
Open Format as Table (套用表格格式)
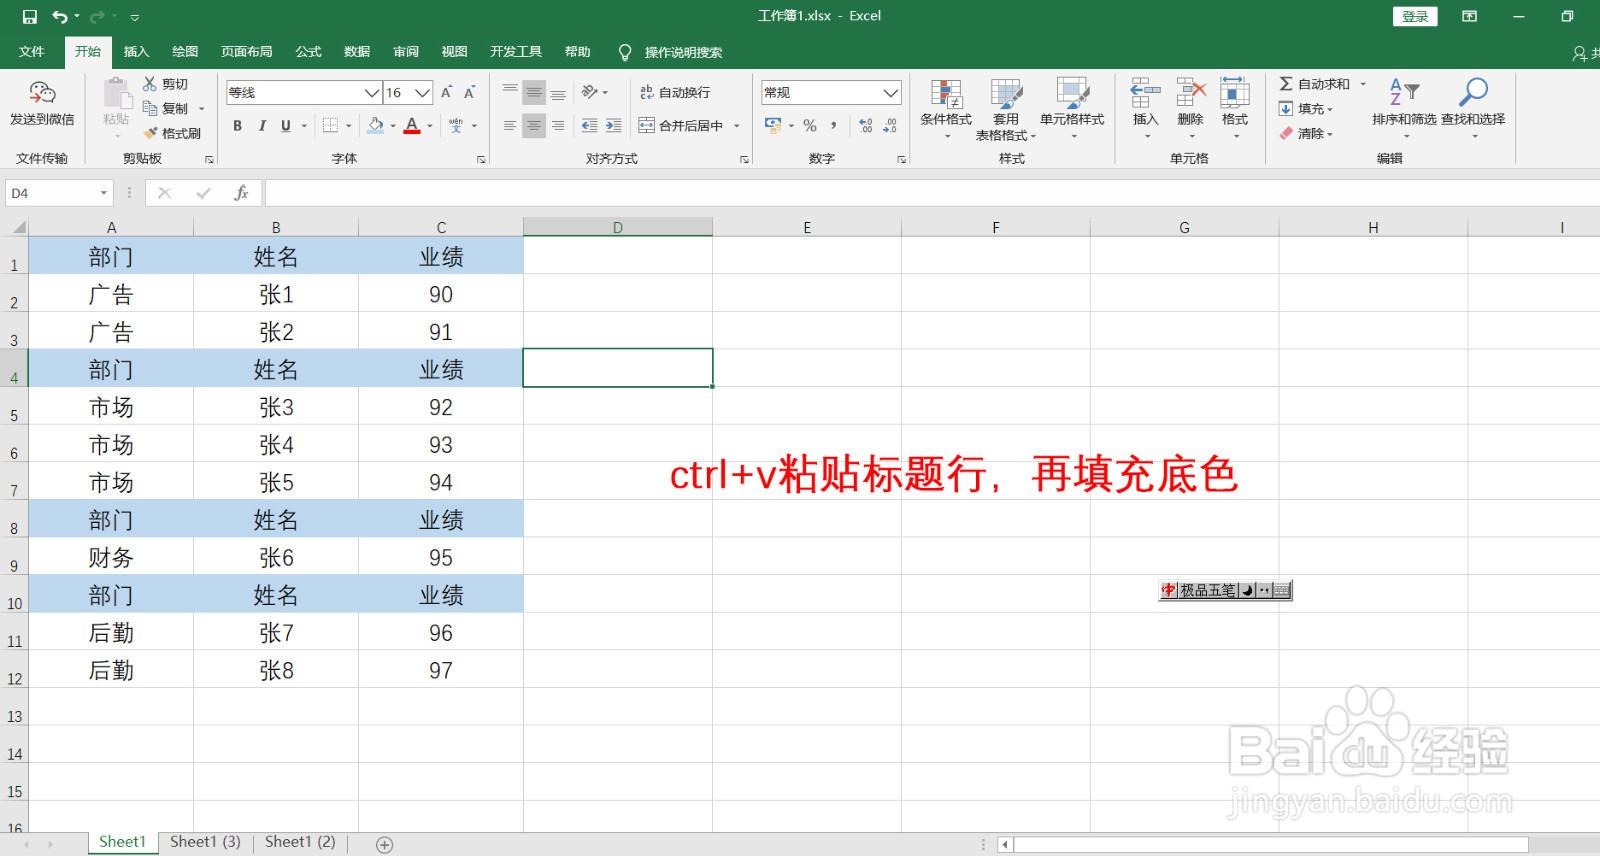tap(1006, 110)
